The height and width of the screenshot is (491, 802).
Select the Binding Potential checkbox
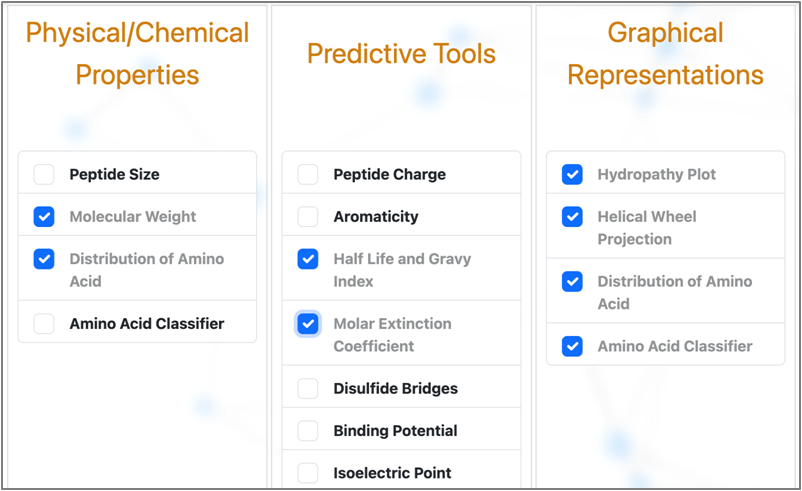[x=308, y=431]
